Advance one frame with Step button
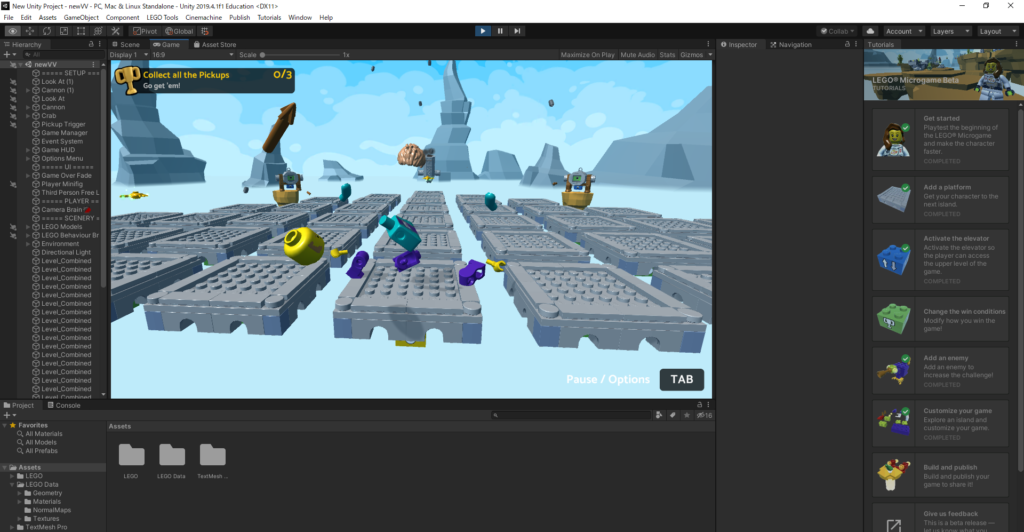 point(517,31)
